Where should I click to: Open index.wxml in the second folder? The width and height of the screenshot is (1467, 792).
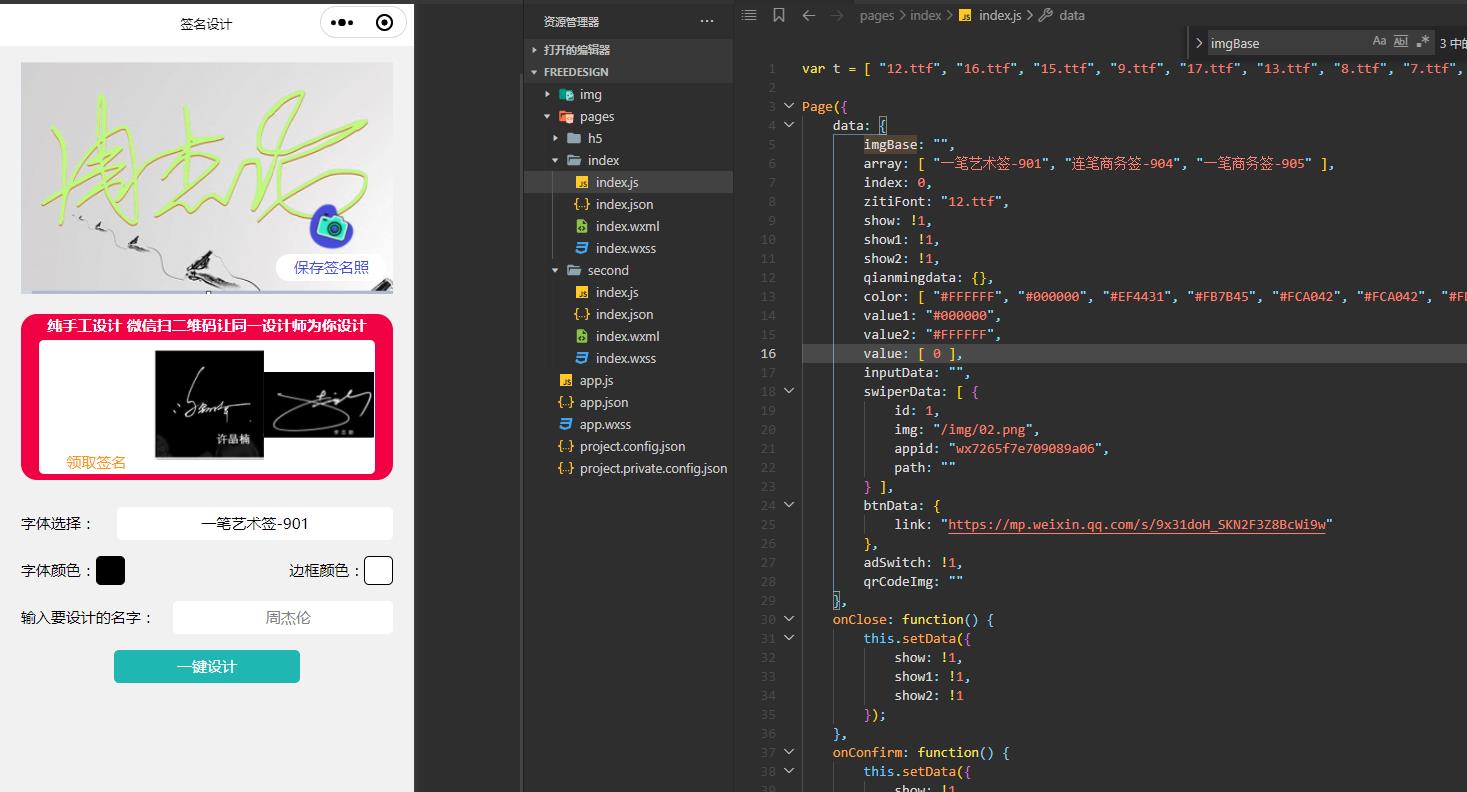[627, 336]
